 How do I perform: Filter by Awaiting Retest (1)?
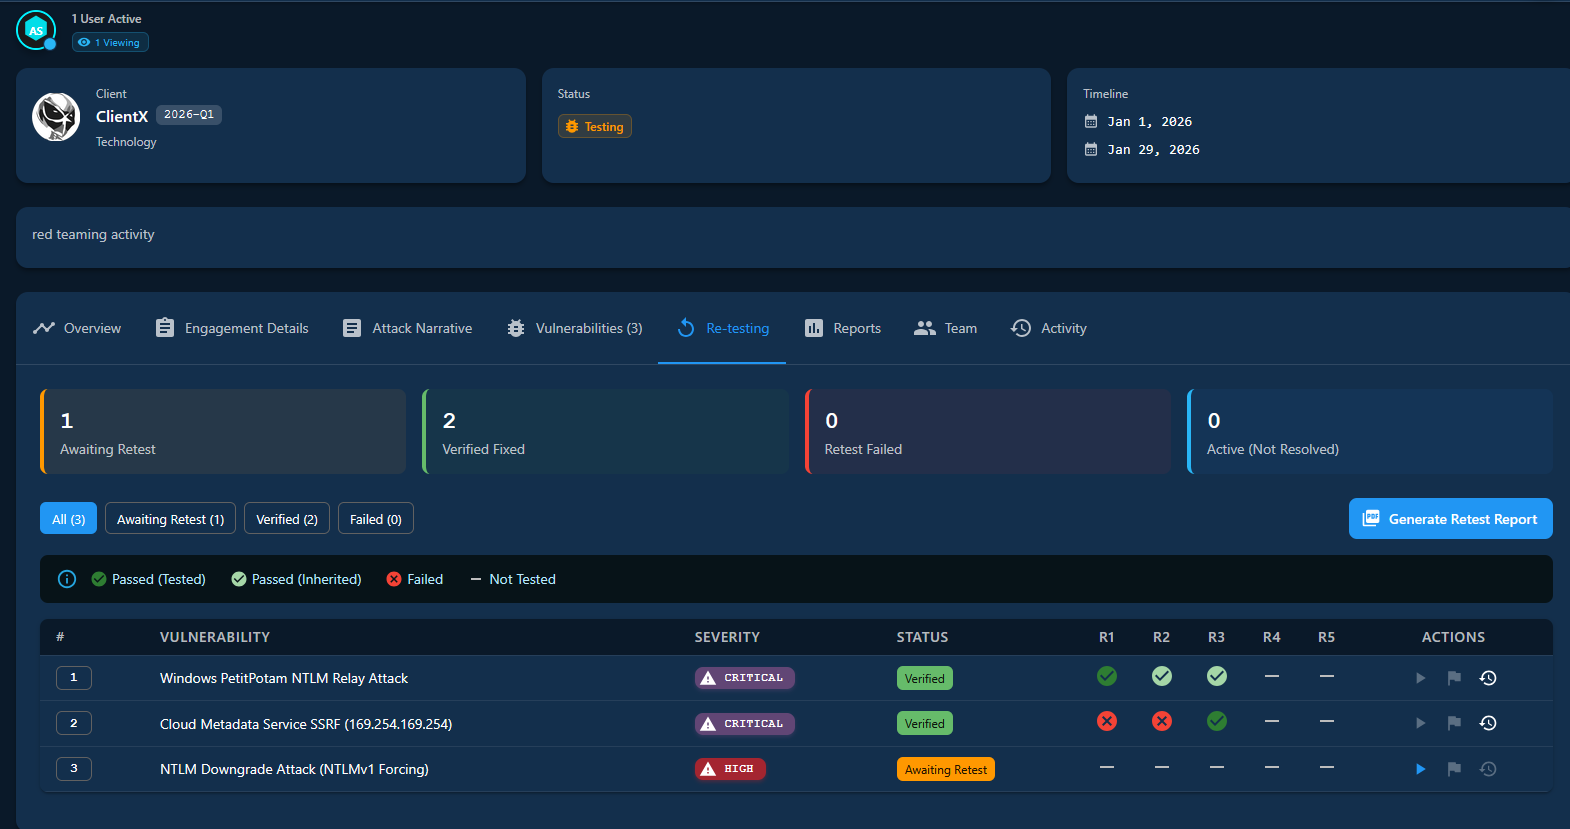(x=171, y=519)
